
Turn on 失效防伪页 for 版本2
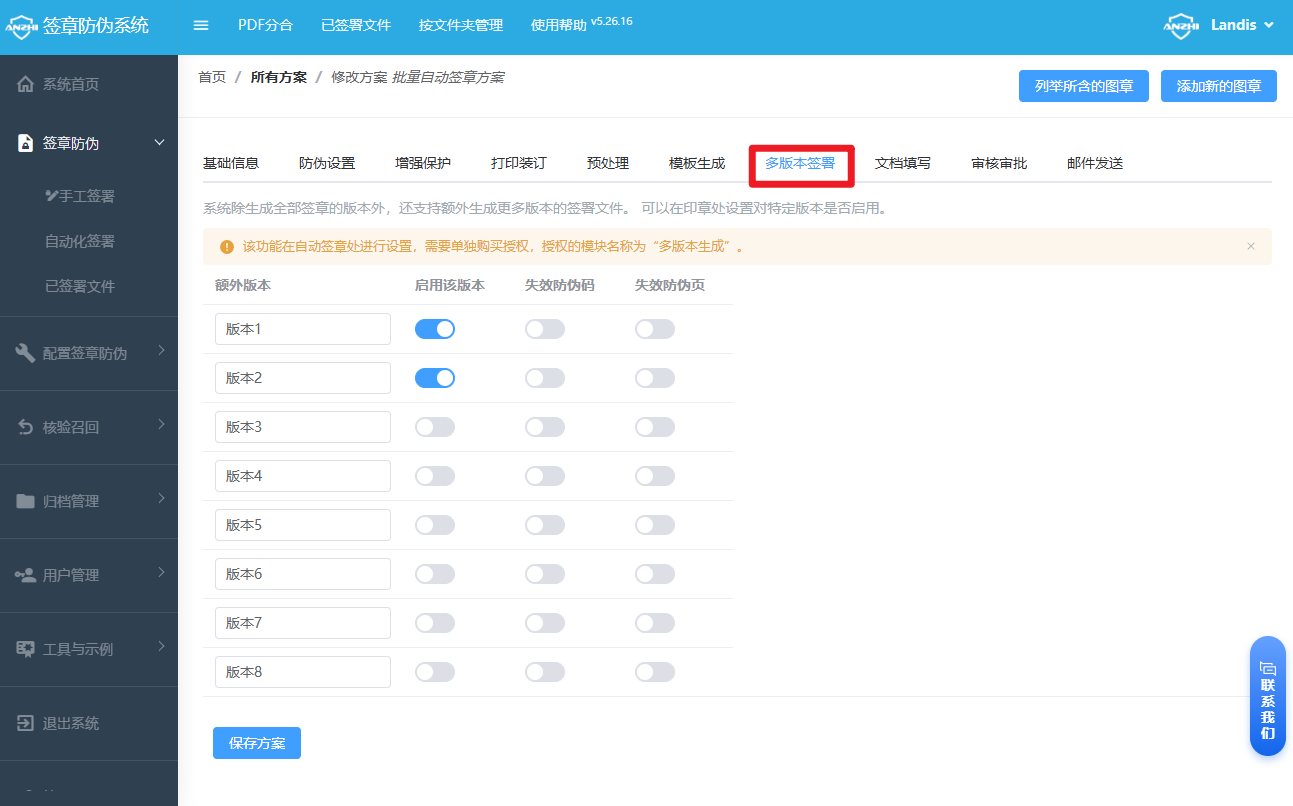coord(655,377)
